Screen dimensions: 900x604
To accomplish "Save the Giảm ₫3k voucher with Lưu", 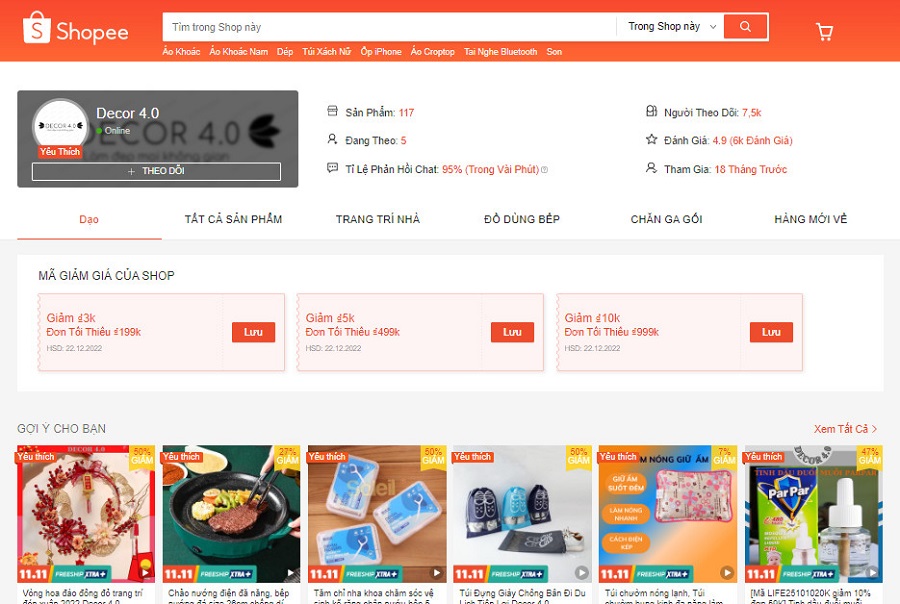I will (x=253, y=332).
